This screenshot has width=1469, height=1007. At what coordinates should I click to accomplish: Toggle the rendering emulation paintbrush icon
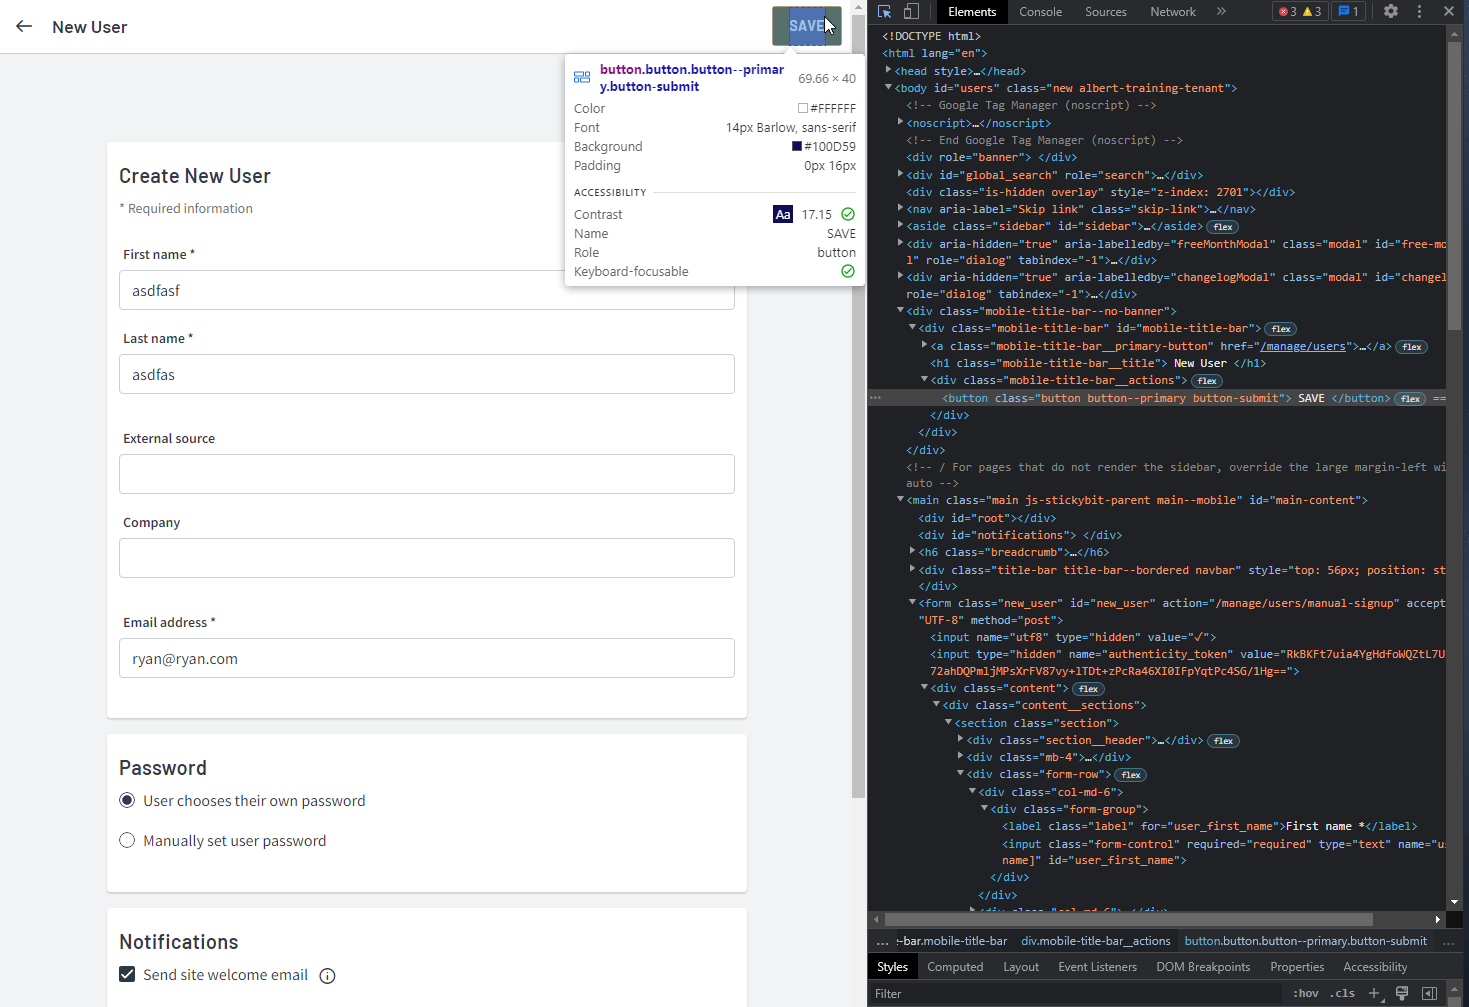click(x=1402, y=994)
